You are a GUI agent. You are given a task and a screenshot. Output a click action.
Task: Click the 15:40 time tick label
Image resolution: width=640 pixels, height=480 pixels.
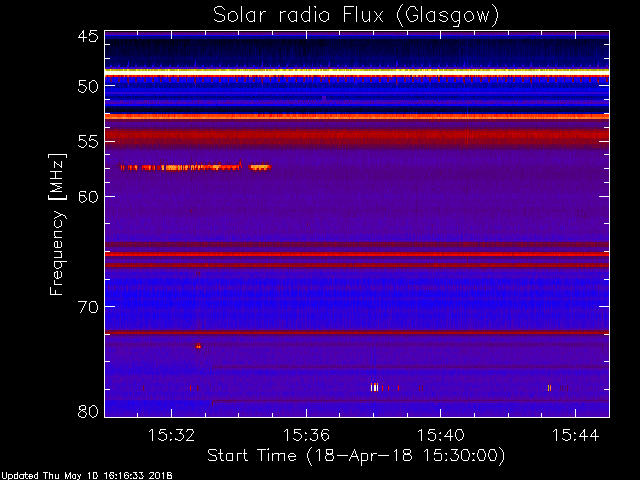point(440,436)
